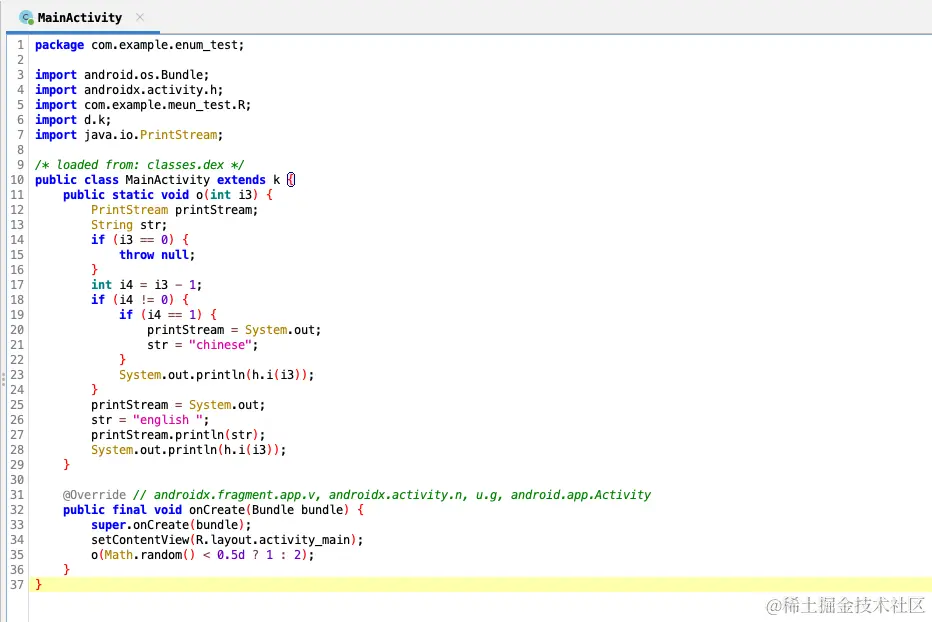The width and height of the screenshot is (932, 622).
Task: Click the 'String str;' declaration
Action: [129, 225]
